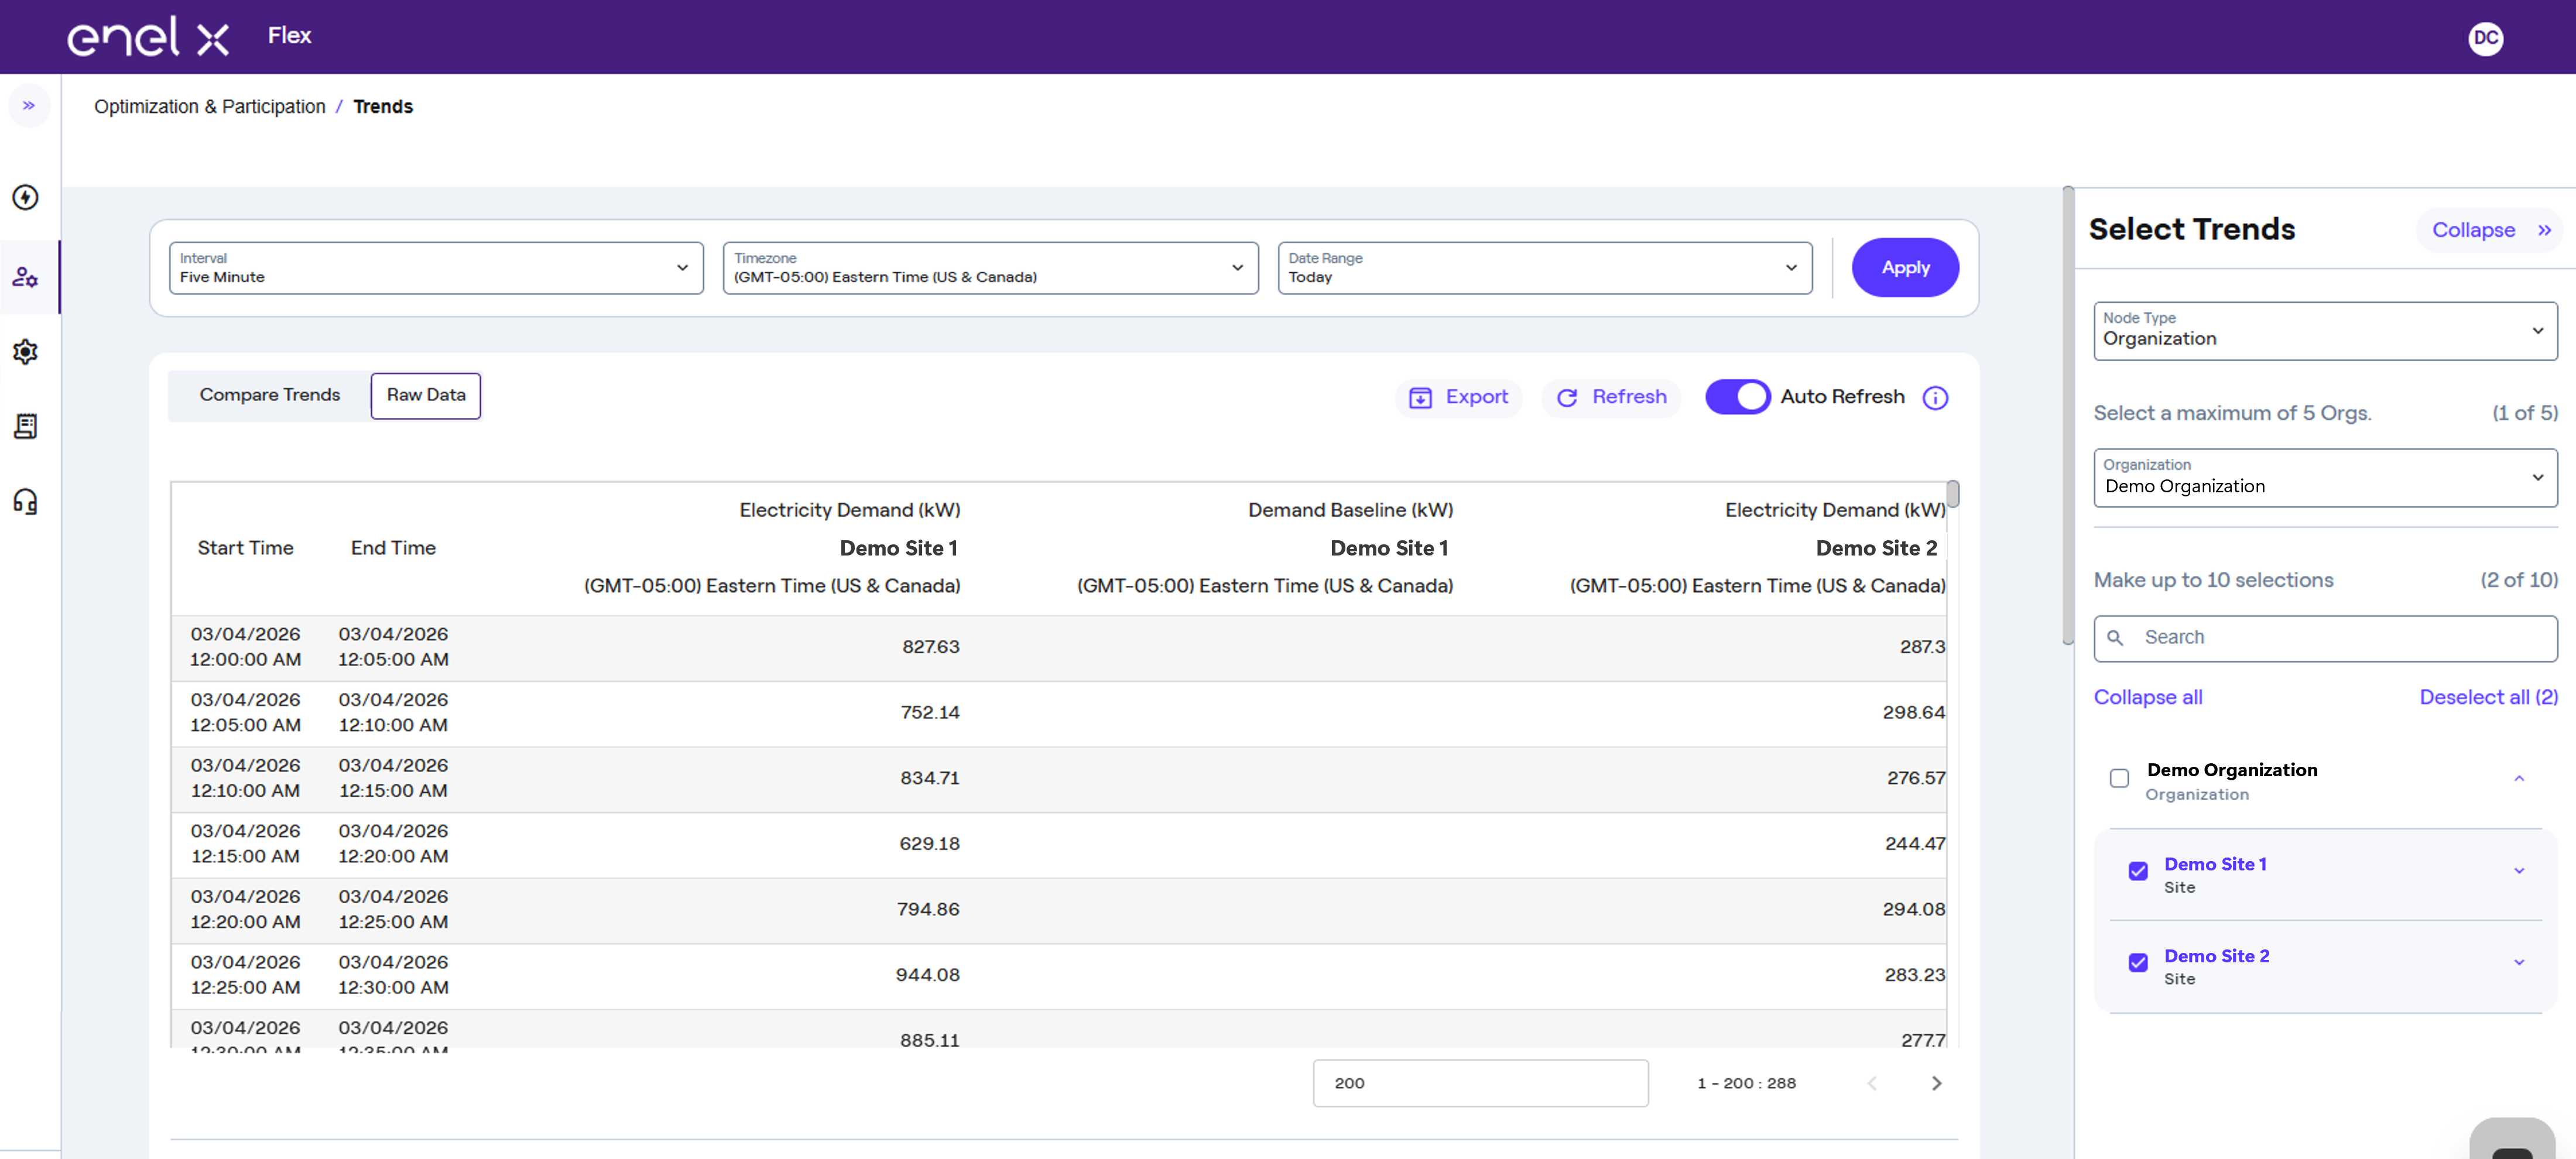Image resolution: width=2576 pixels, height=1159 pixels.
Task: Check the Demo Organization checkbox
Action: point(2119,778)
